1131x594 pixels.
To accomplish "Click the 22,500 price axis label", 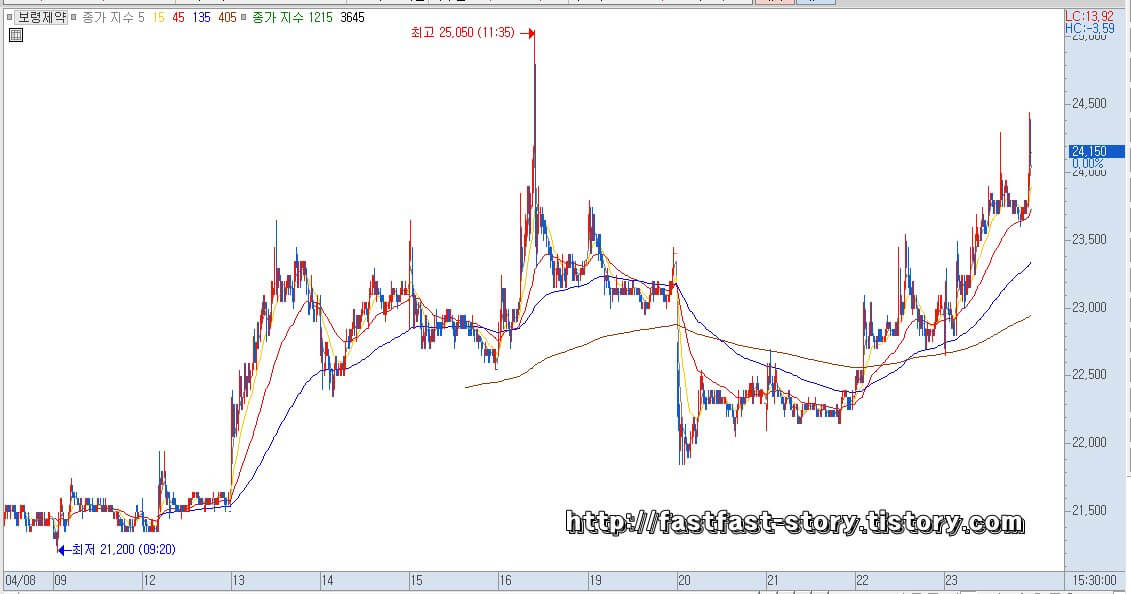I will point(1088,374).
